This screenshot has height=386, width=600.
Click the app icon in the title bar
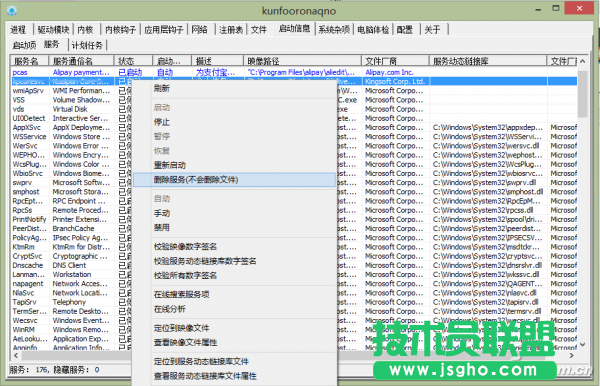click(x=11, y=10)
